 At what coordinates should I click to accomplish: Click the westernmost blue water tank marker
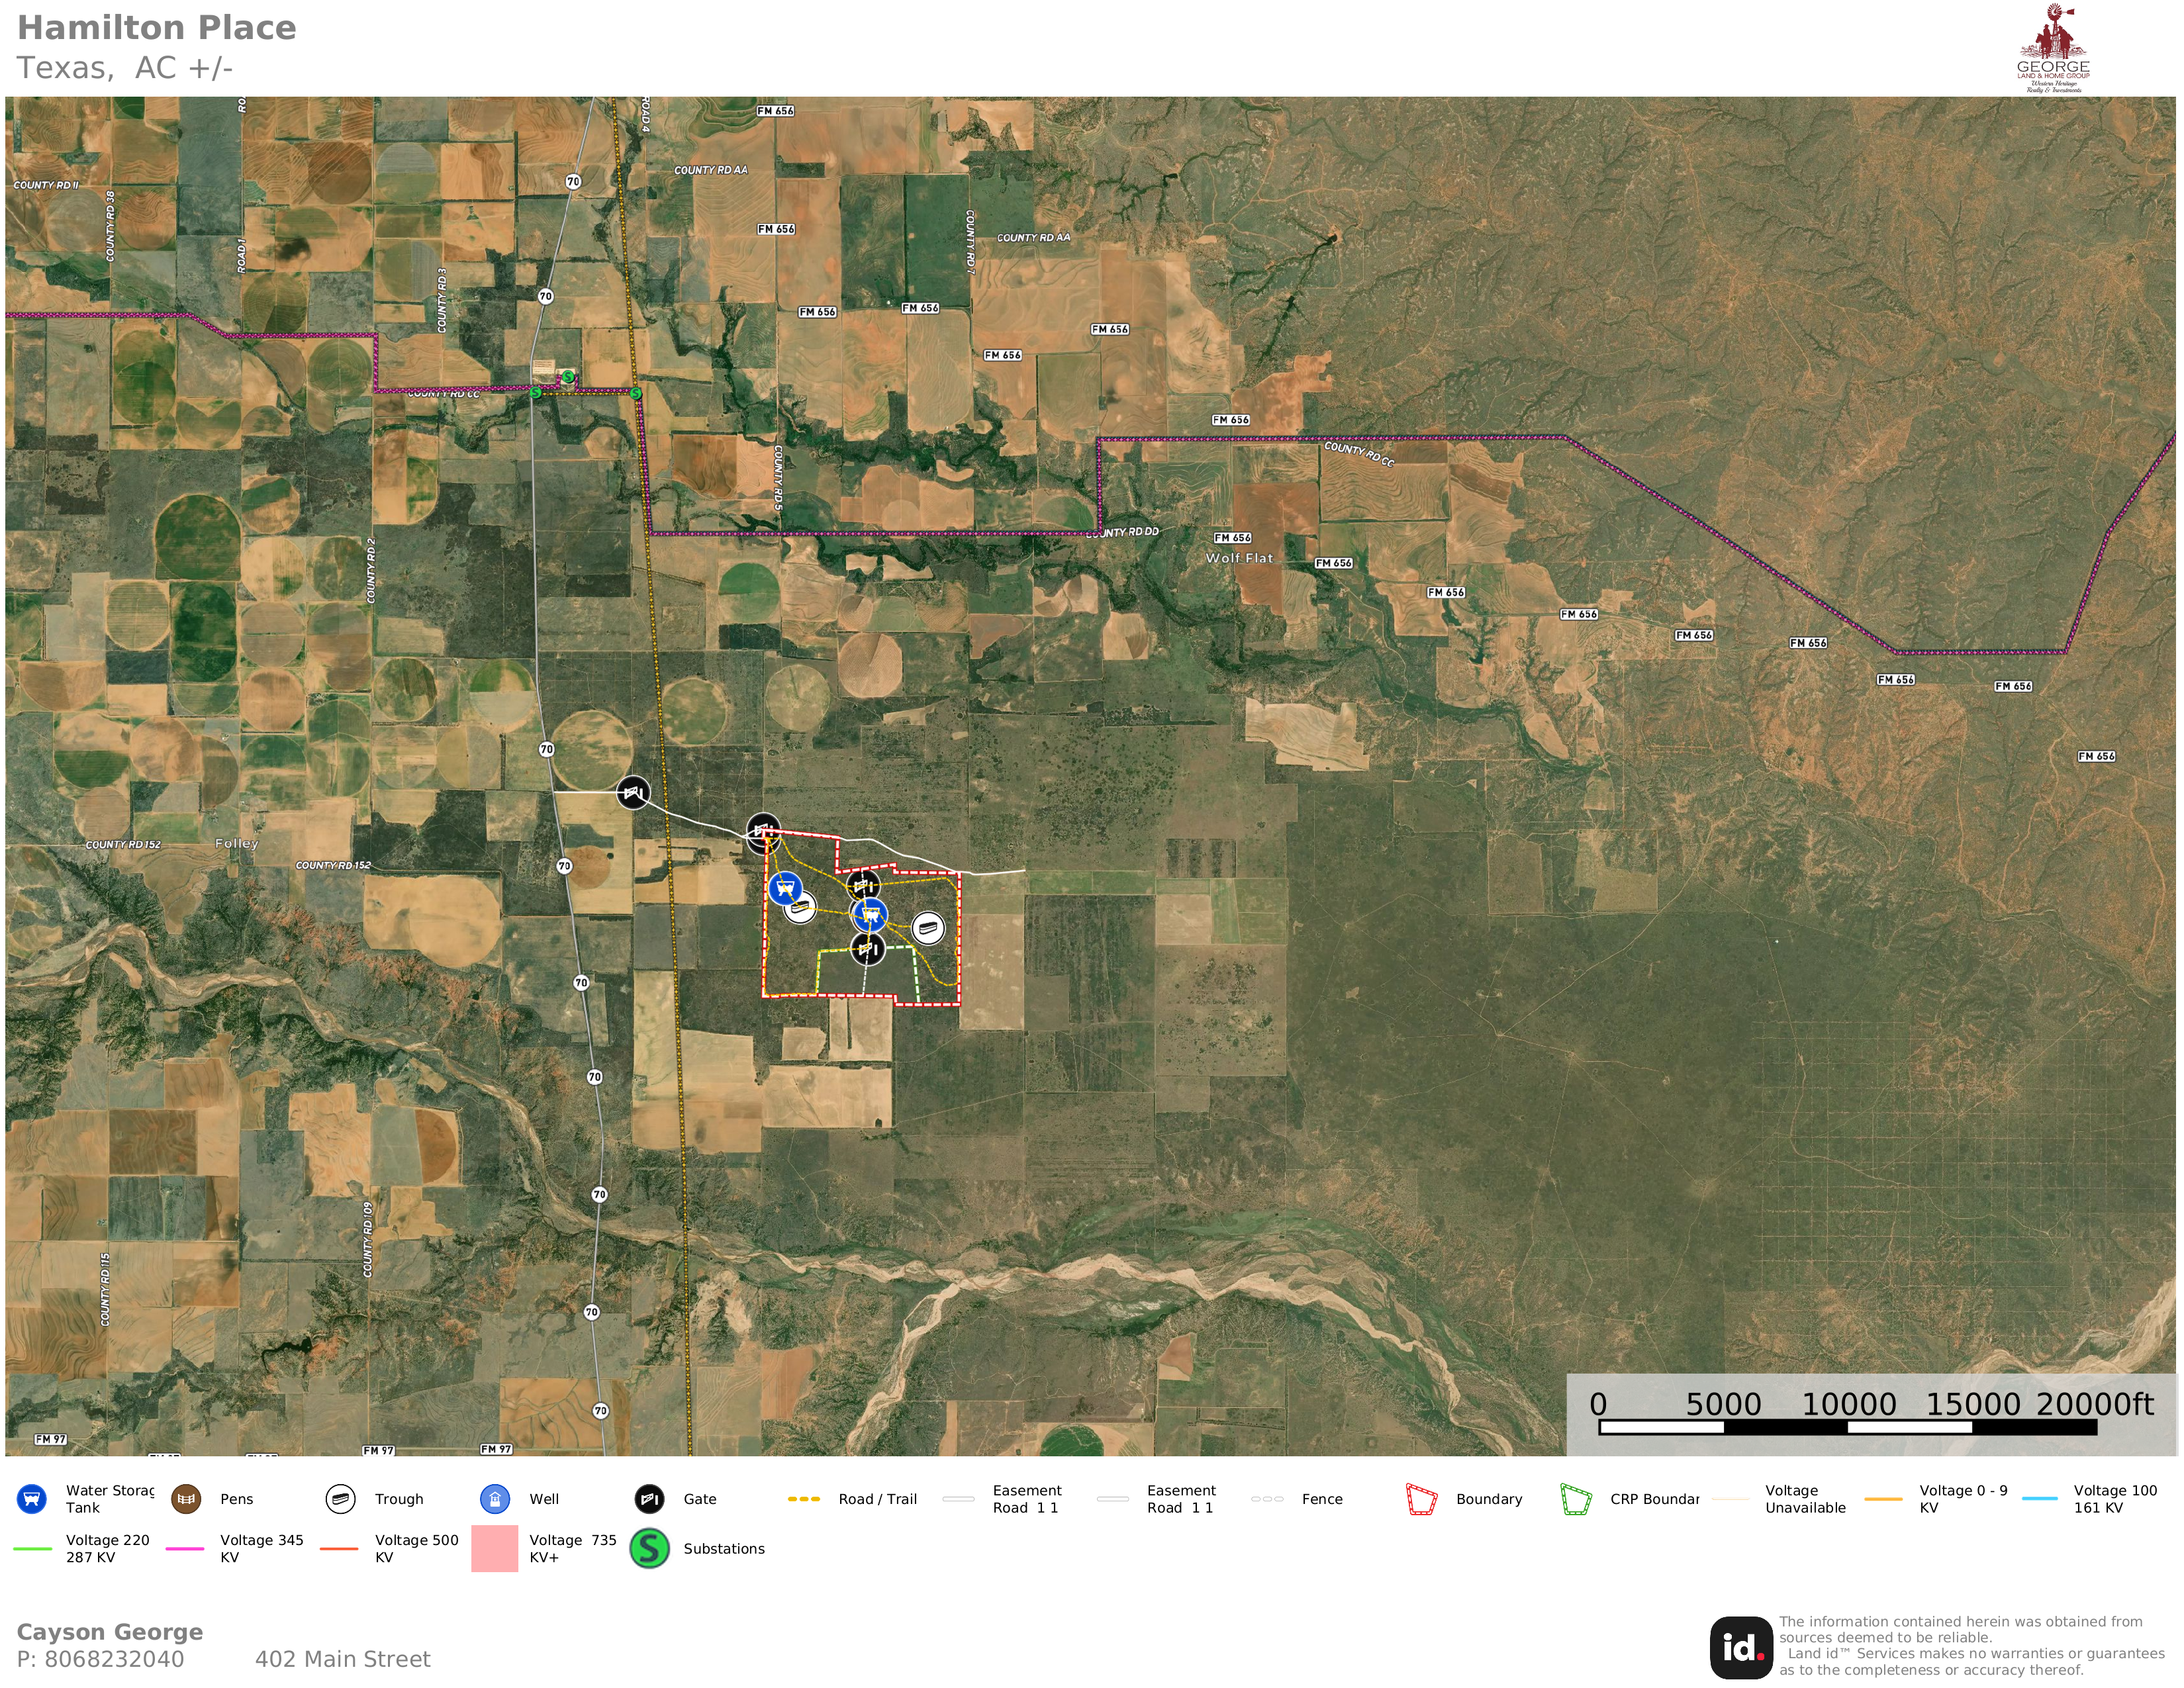click(785, 887)
